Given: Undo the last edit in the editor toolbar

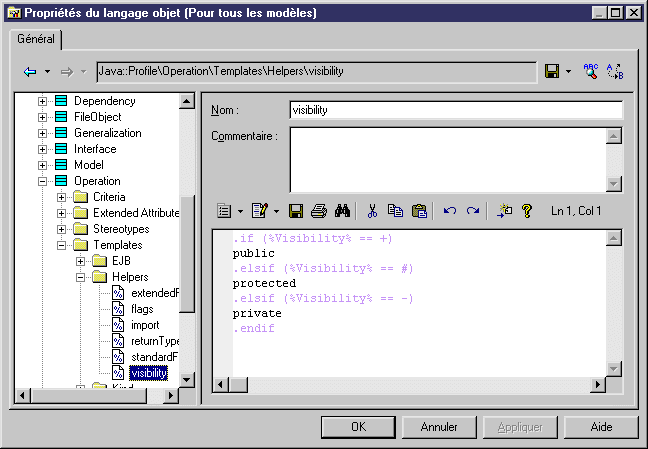Looking at the screenshot, I should [x=450, y=211].
